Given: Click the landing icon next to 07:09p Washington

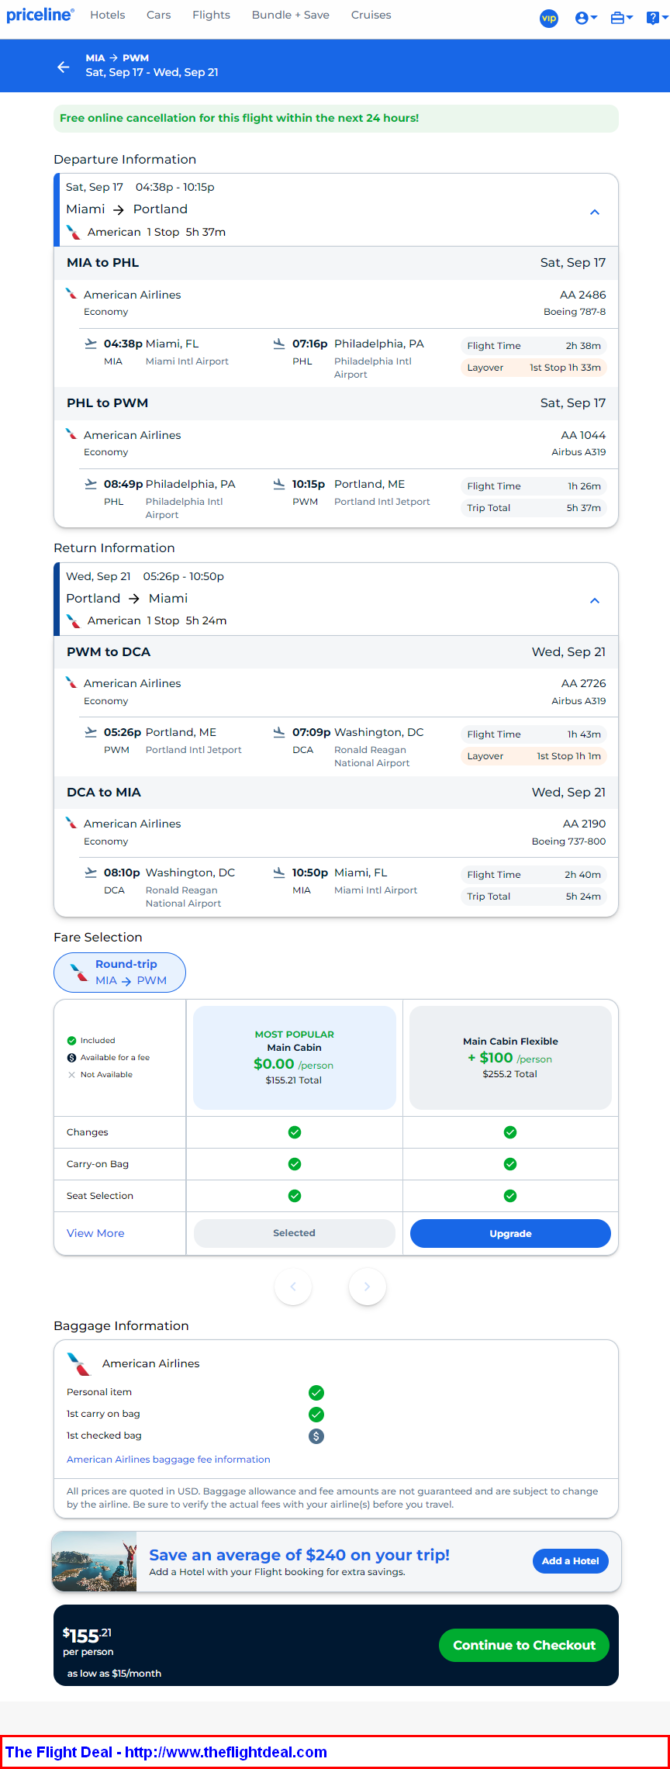Looking at the screenshot, I should click(279, 733).
